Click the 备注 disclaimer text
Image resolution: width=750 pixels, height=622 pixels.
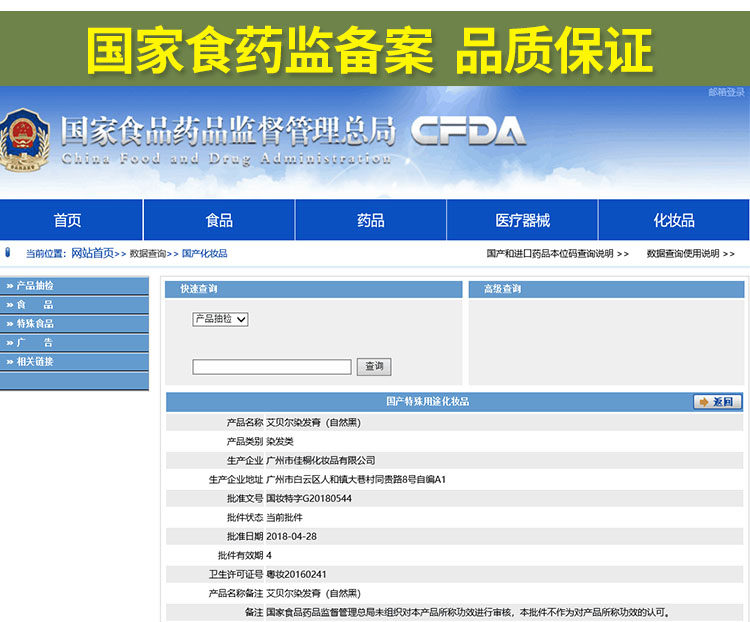click(x=468, y=612)
